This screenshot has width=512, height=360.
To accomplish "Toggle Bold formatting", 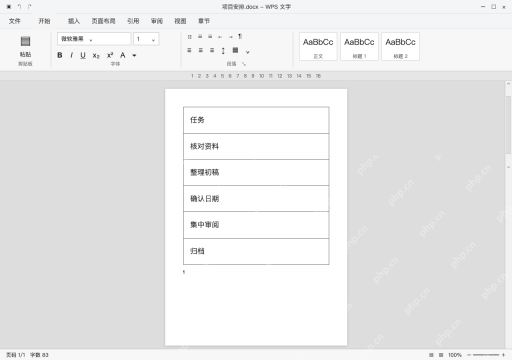I will [x=60, y=55].
